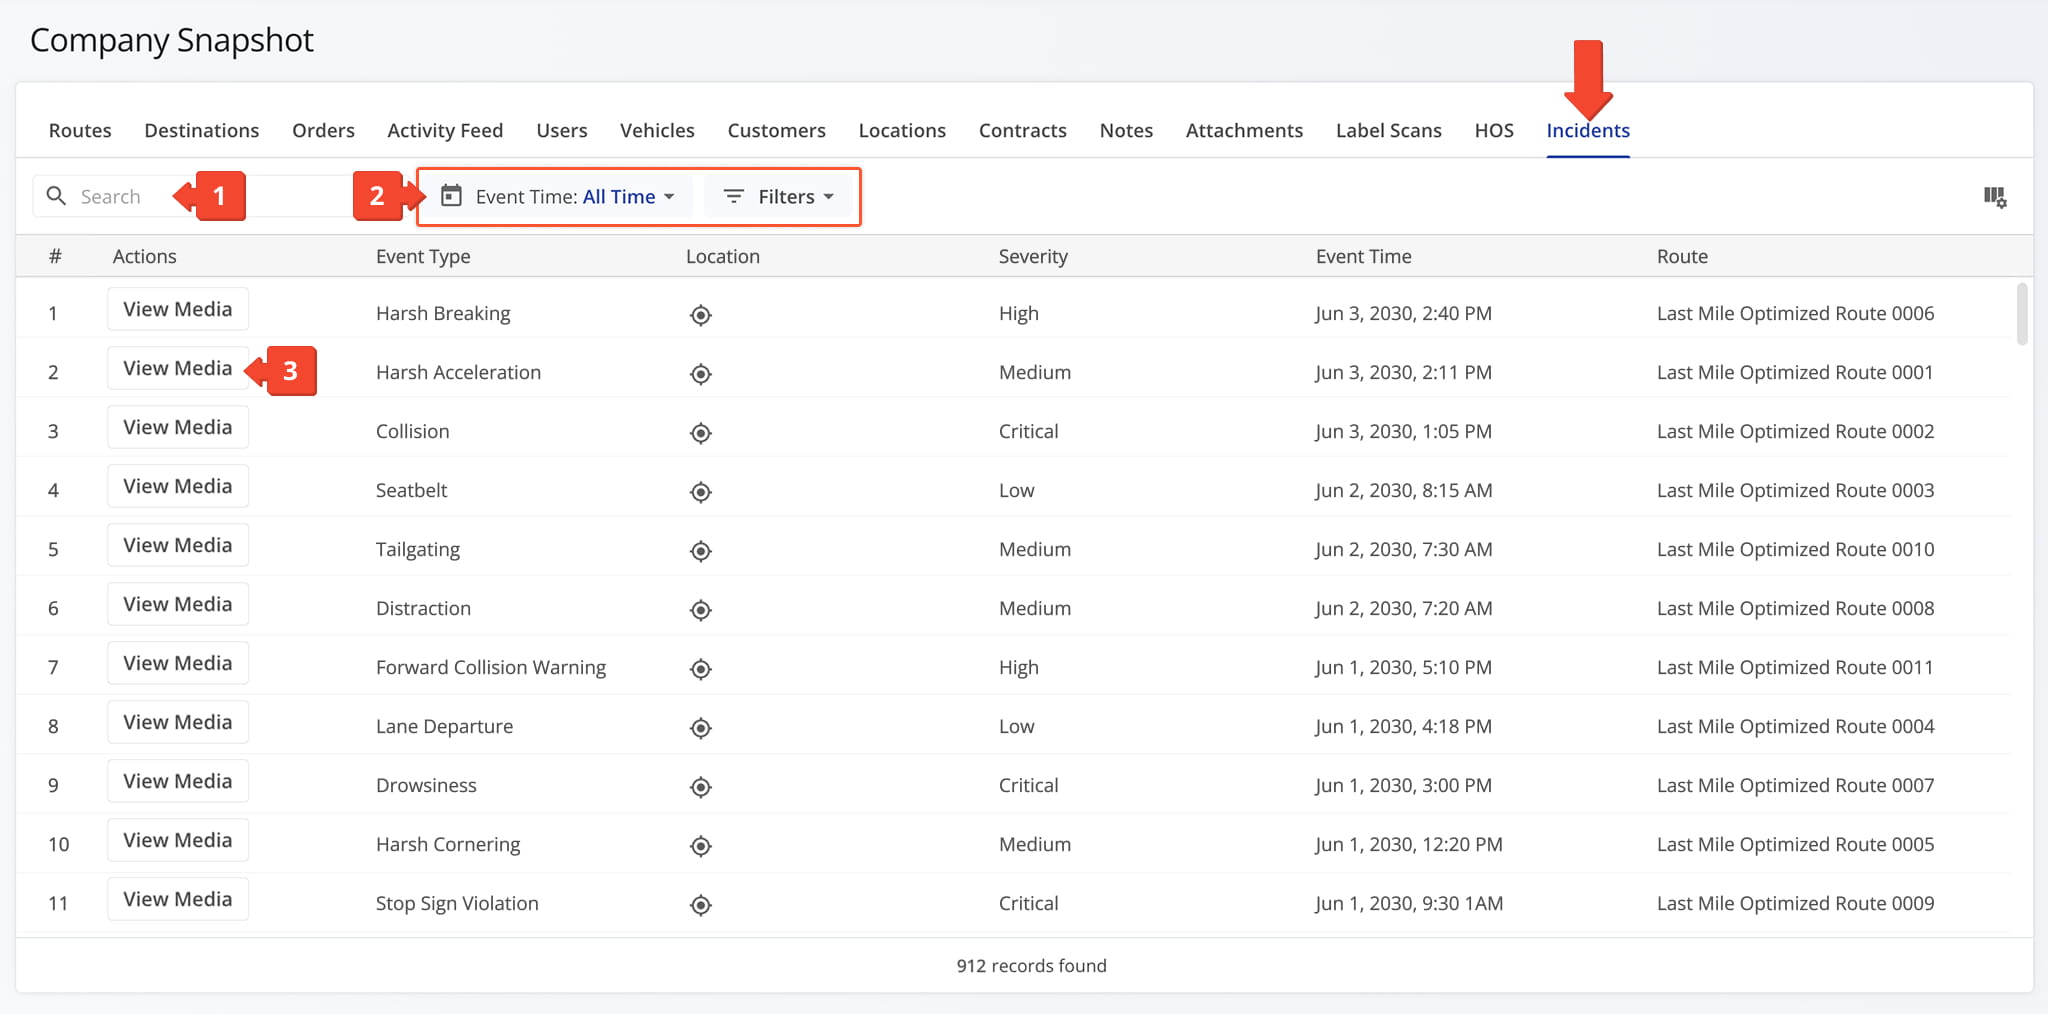
Task: Click the Event Time calendar icon
Action: pyautogui.click(x=452, y=196)
